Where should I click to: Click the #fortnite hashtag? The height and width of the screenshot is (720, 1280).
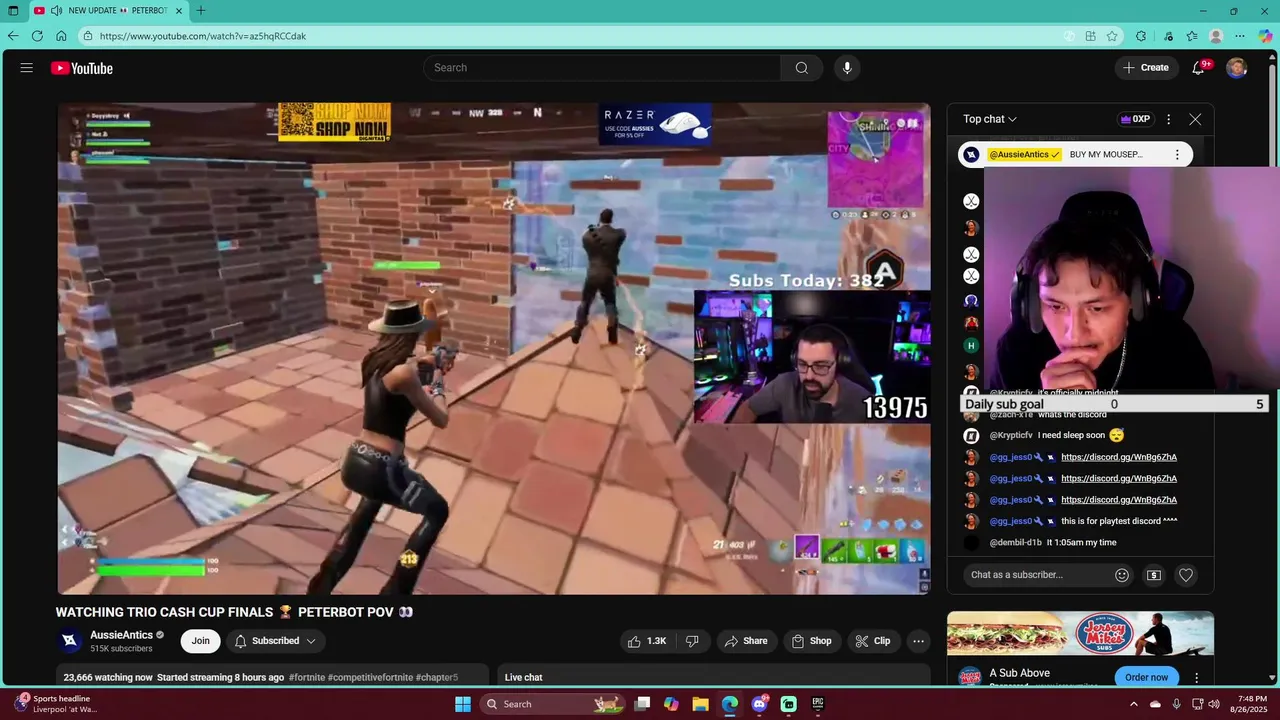307,677
